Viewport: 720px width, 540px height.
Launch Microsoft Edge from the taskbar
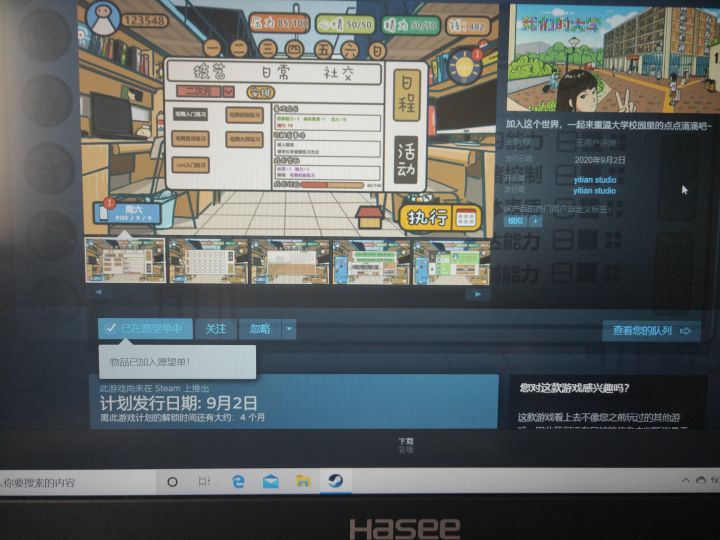point(238,482)
